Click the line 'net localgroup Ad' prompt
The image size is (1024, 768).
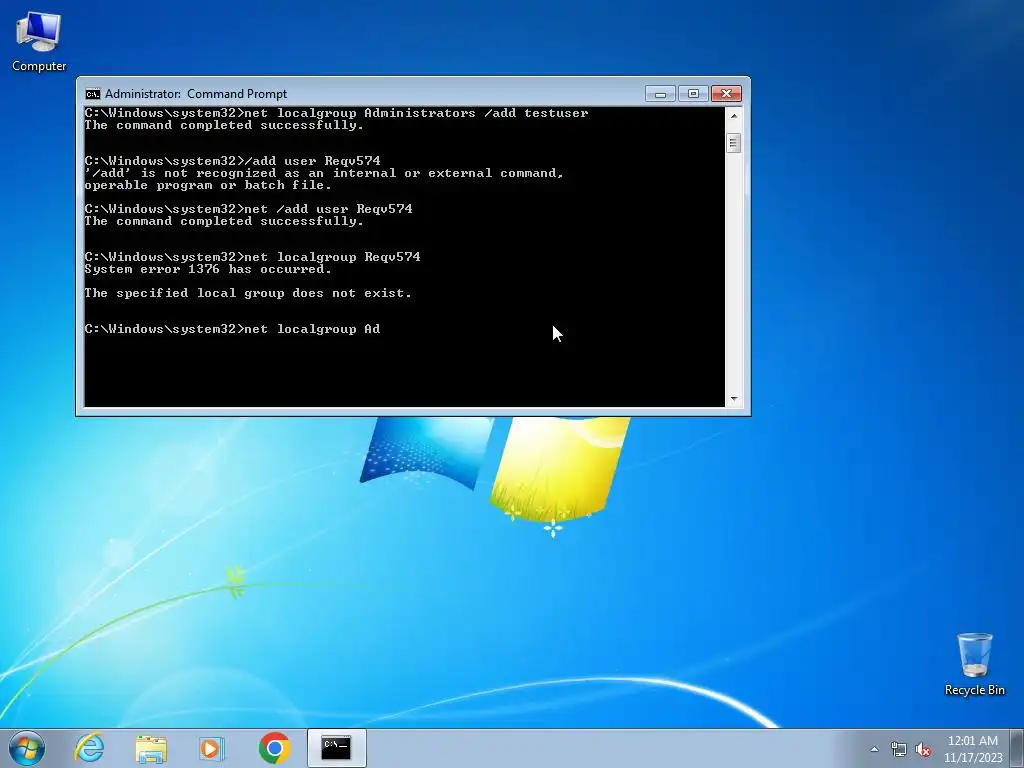[x=232, y=329]
